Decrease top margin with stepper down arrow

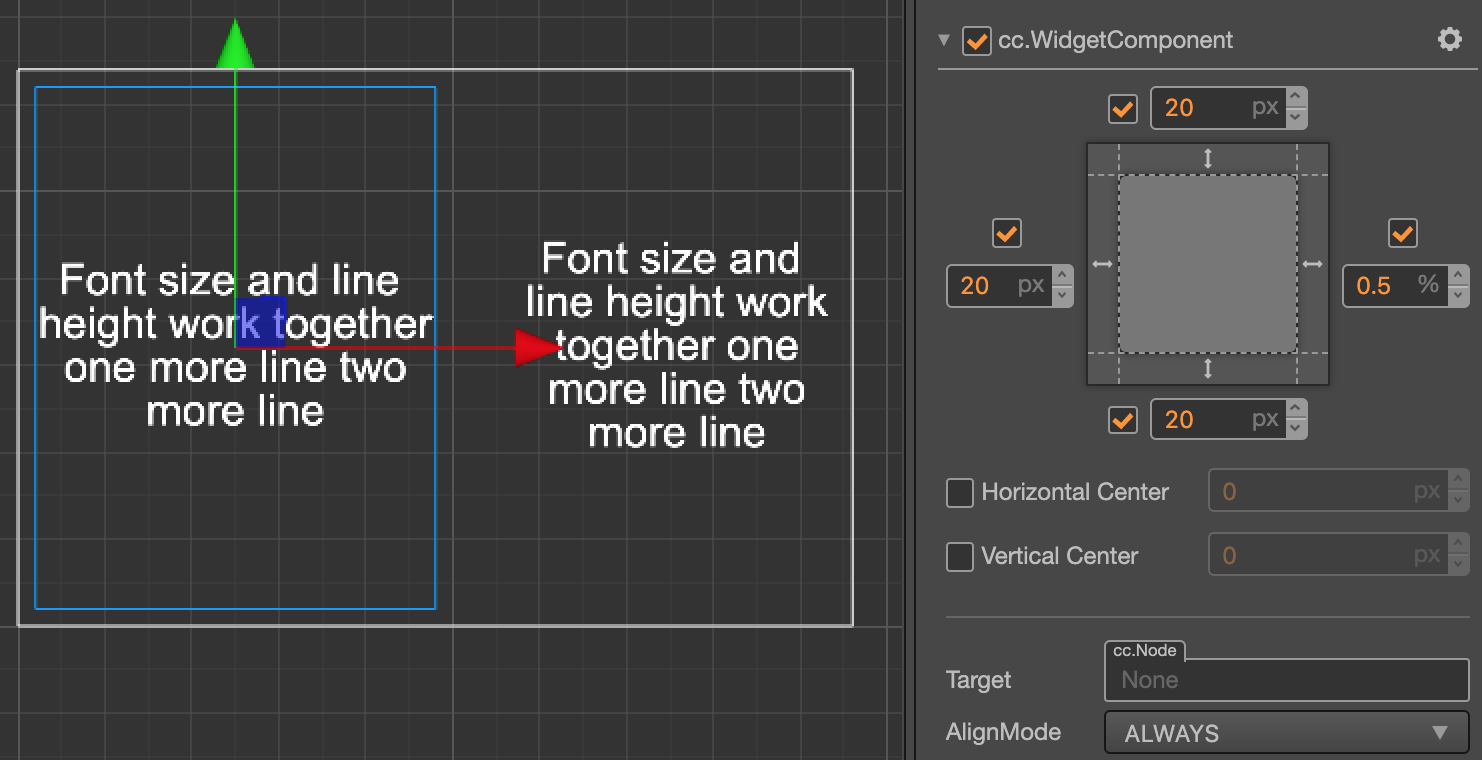coord(1296,118)
